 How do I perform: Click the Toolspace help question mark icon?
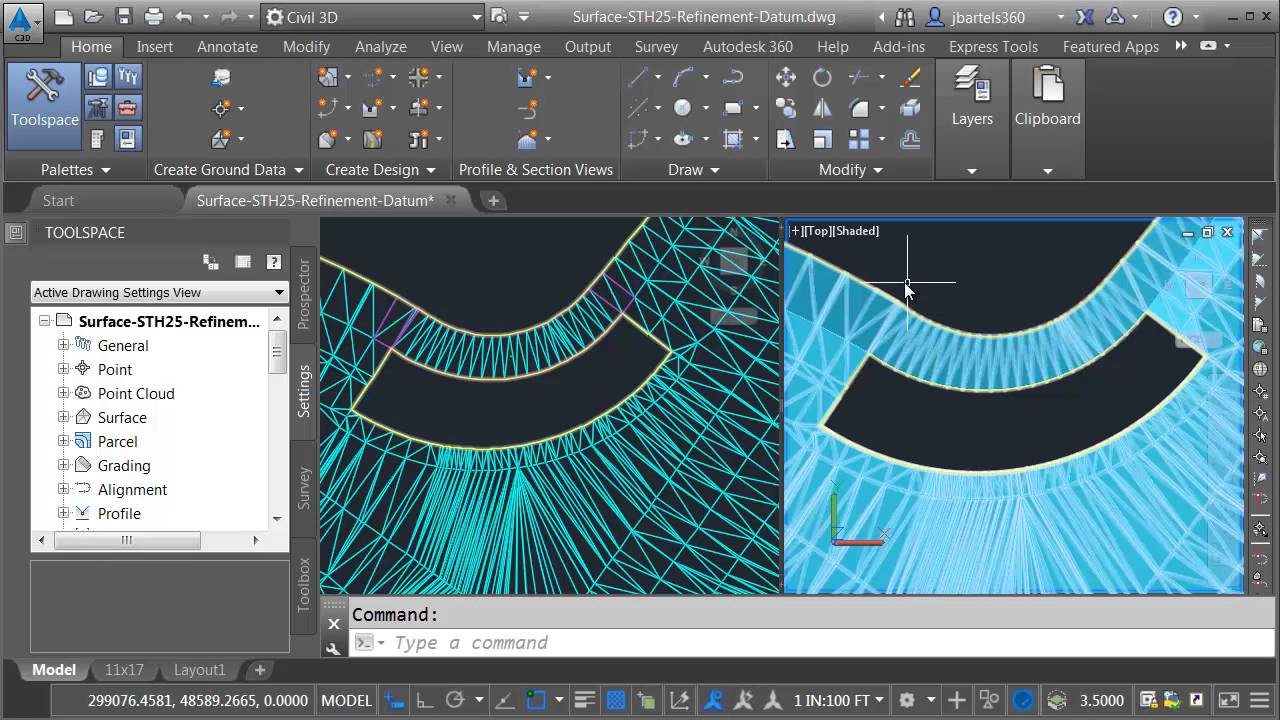tap(273, 262)
